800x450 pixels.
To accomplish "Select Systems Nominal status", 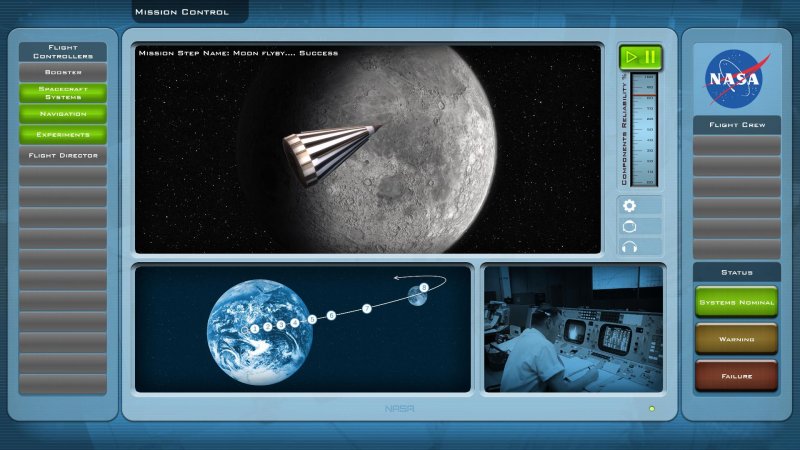I will click(x=737, y=302).
